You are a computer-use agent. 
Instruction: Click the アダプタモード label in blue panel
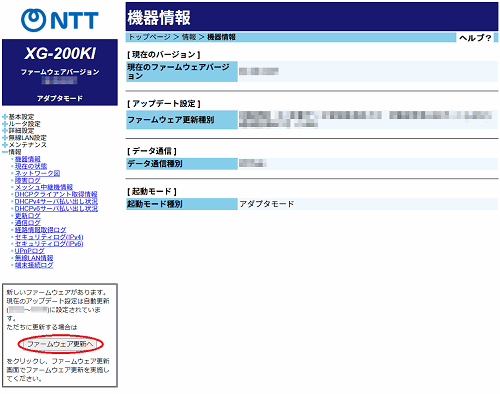[x=60, y=99]
